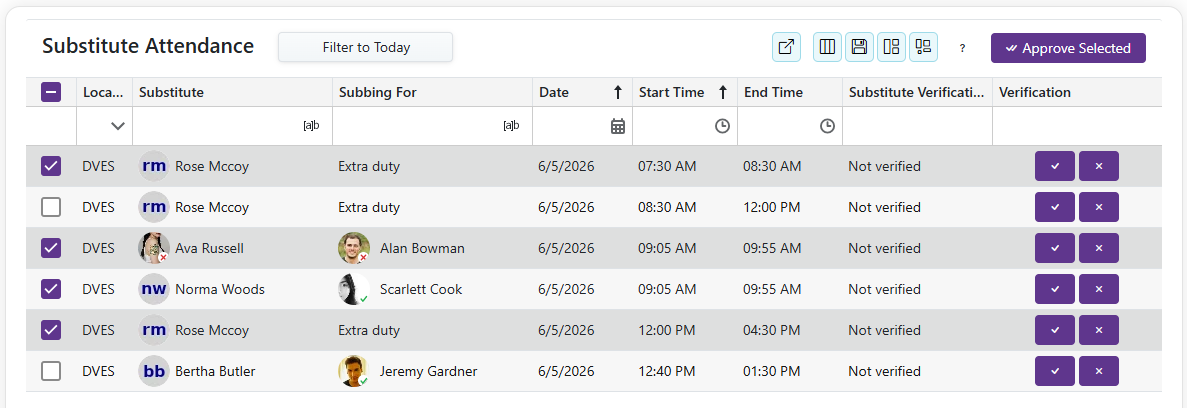1187x408 pixels.
Task: Sort by the Substitute column header
Action: click(x=232, y=92)
